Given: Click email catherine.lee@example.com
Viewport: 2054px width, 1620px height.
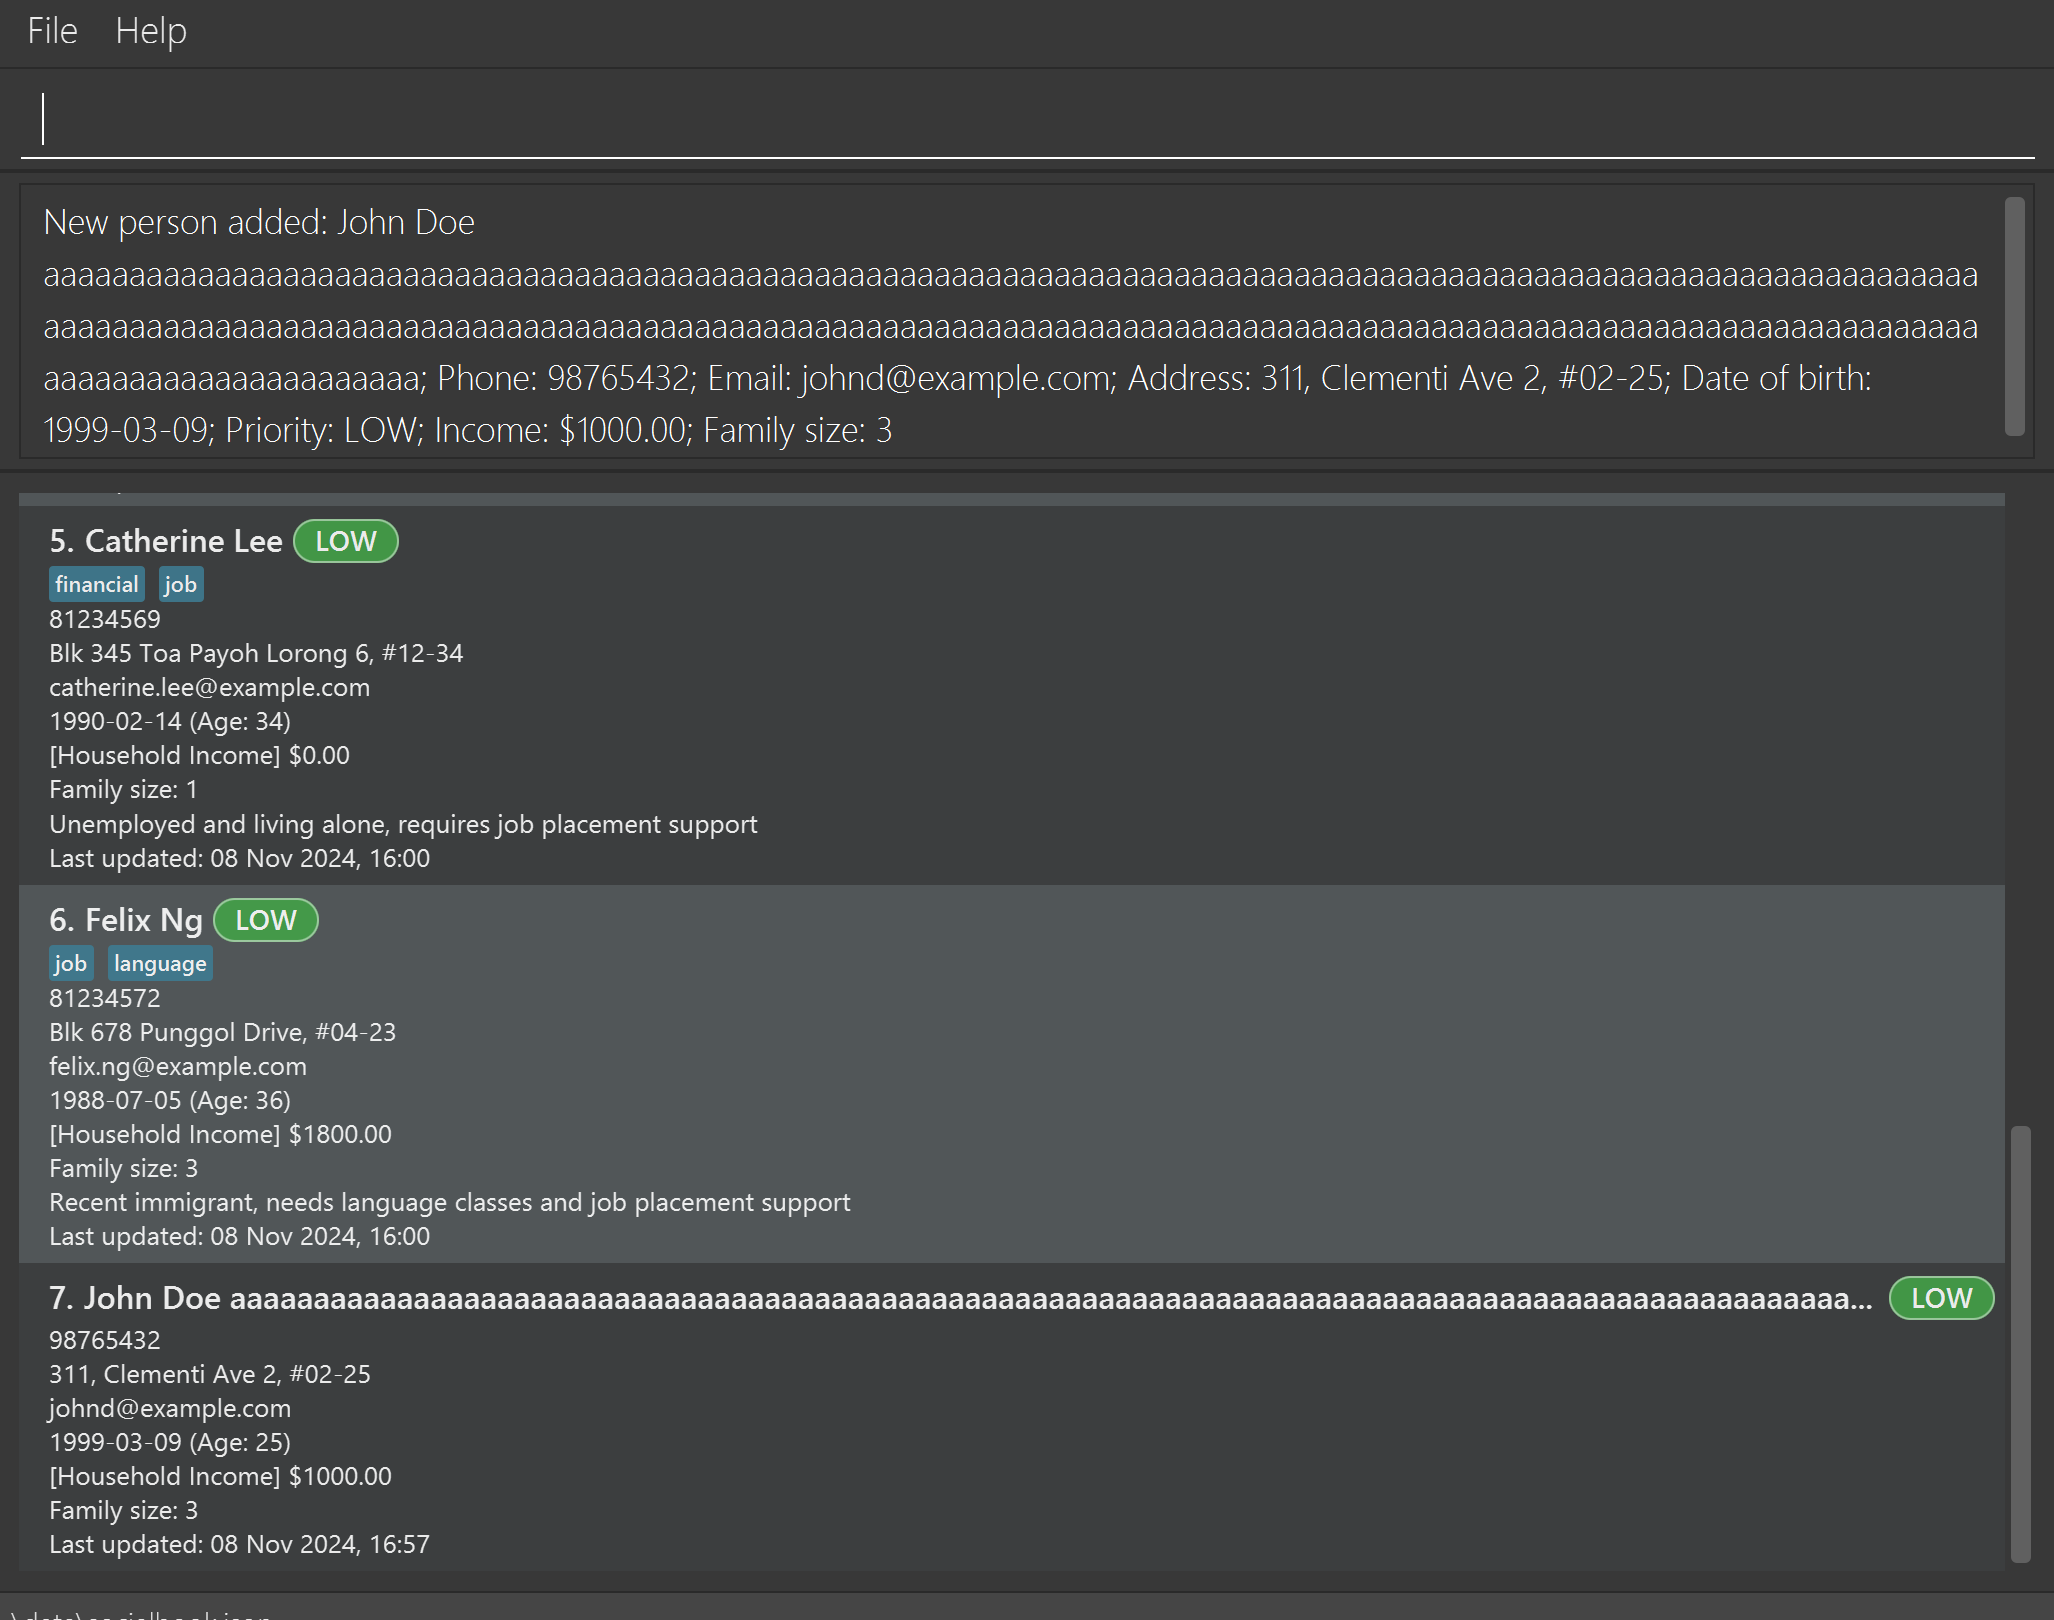Looking at the screenshot, I should pyautogui.click(x=209, y=688).
